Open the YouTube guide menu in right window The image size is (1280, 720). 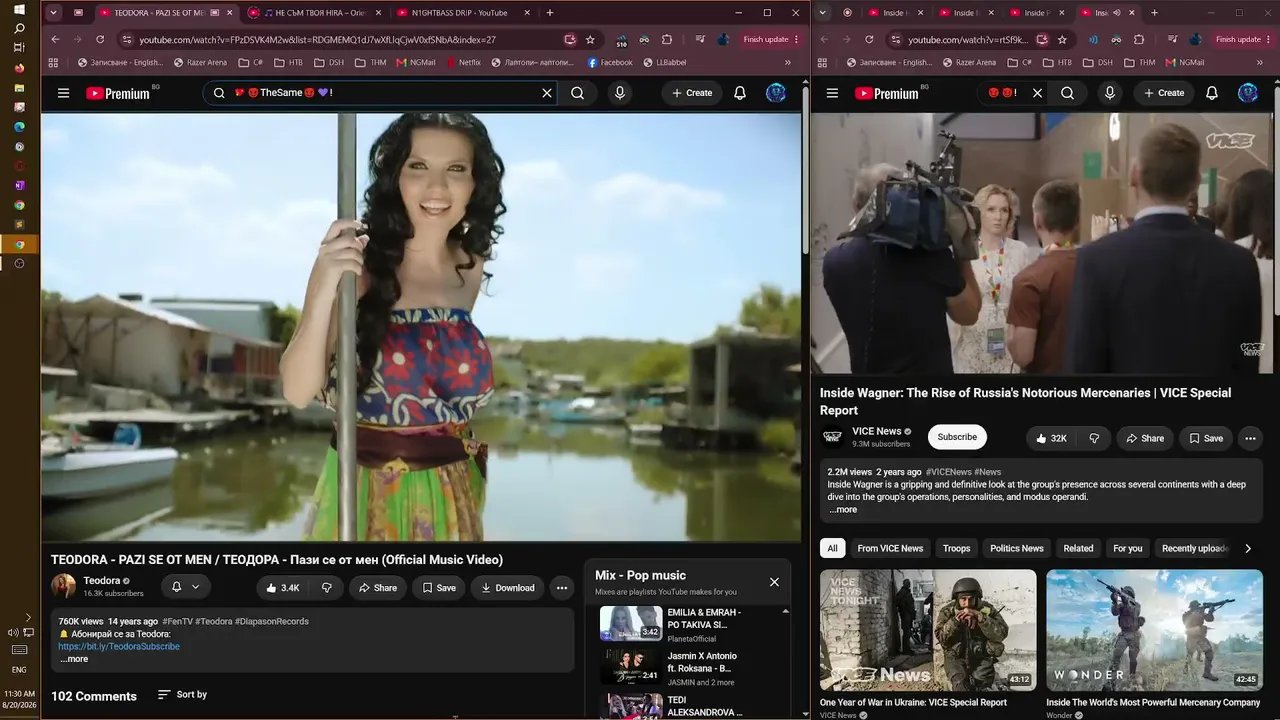coord(832,93)
